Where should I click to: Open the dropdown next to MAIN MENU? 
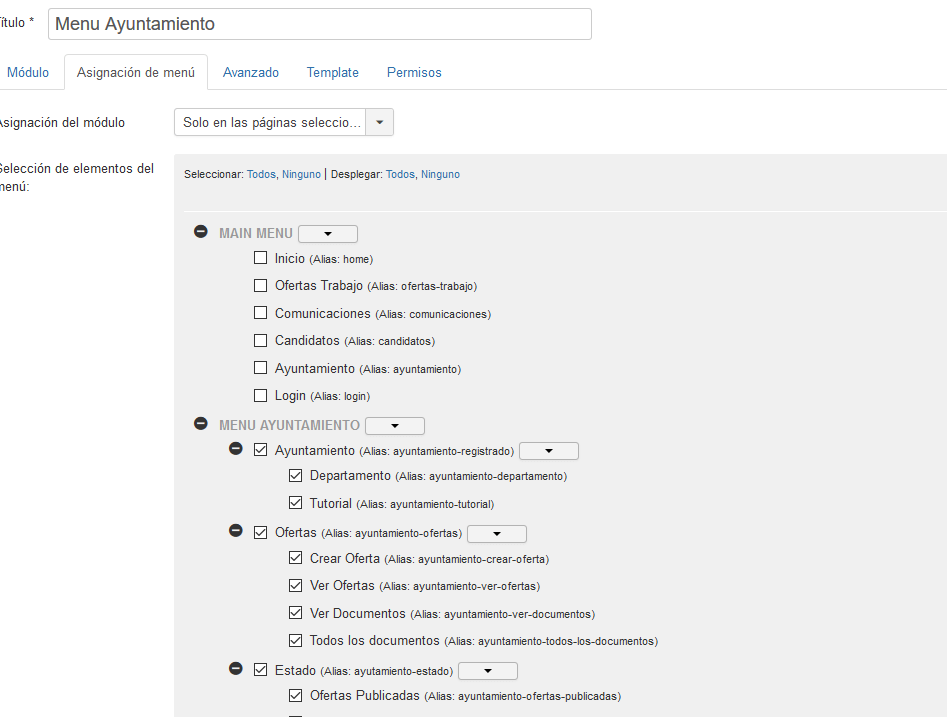point(328,234)
